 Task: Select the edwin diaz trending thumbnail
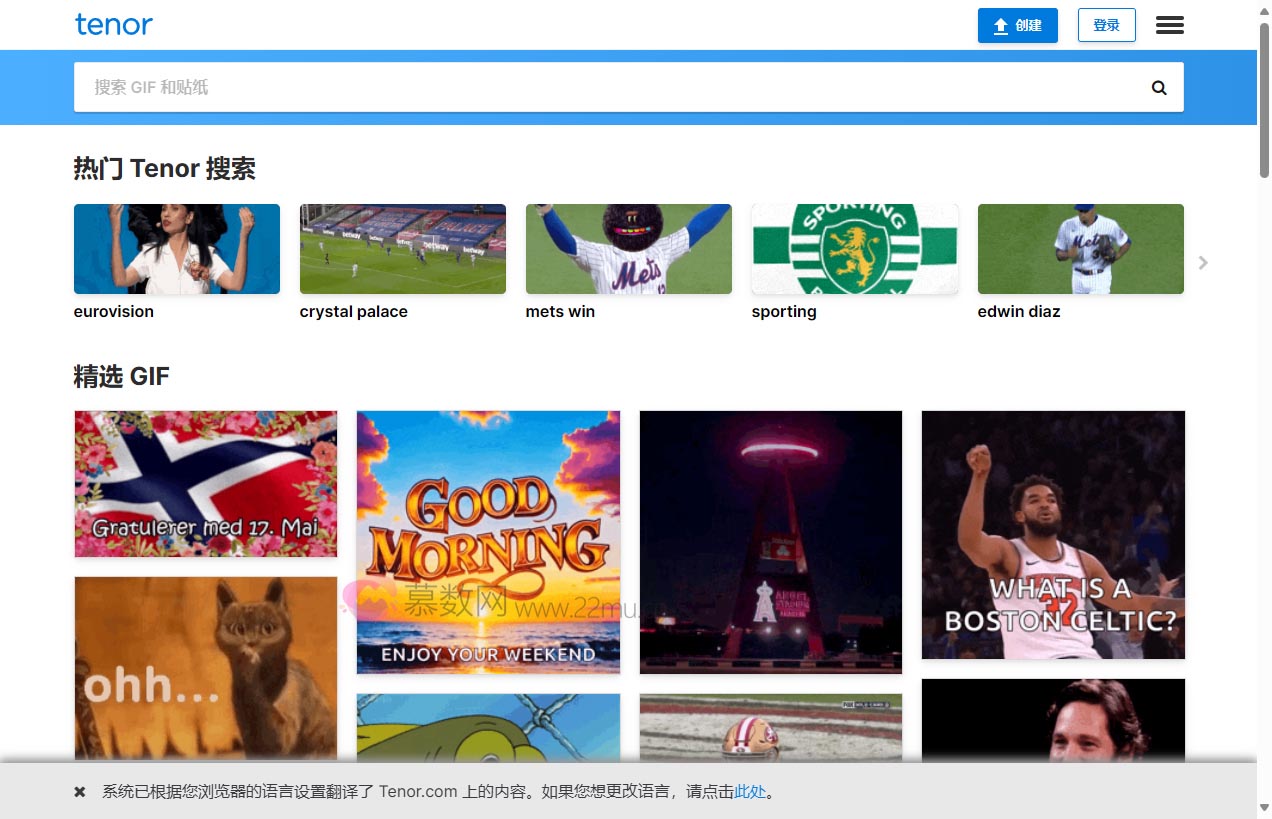1080,249
